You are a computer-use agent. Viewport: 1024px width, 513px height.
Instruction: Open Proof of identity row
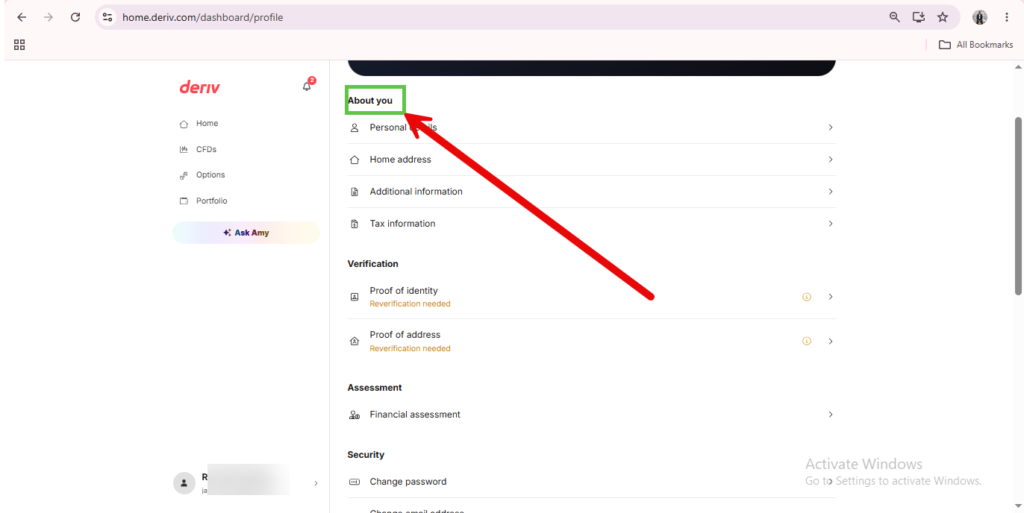(x=591, y=296)
